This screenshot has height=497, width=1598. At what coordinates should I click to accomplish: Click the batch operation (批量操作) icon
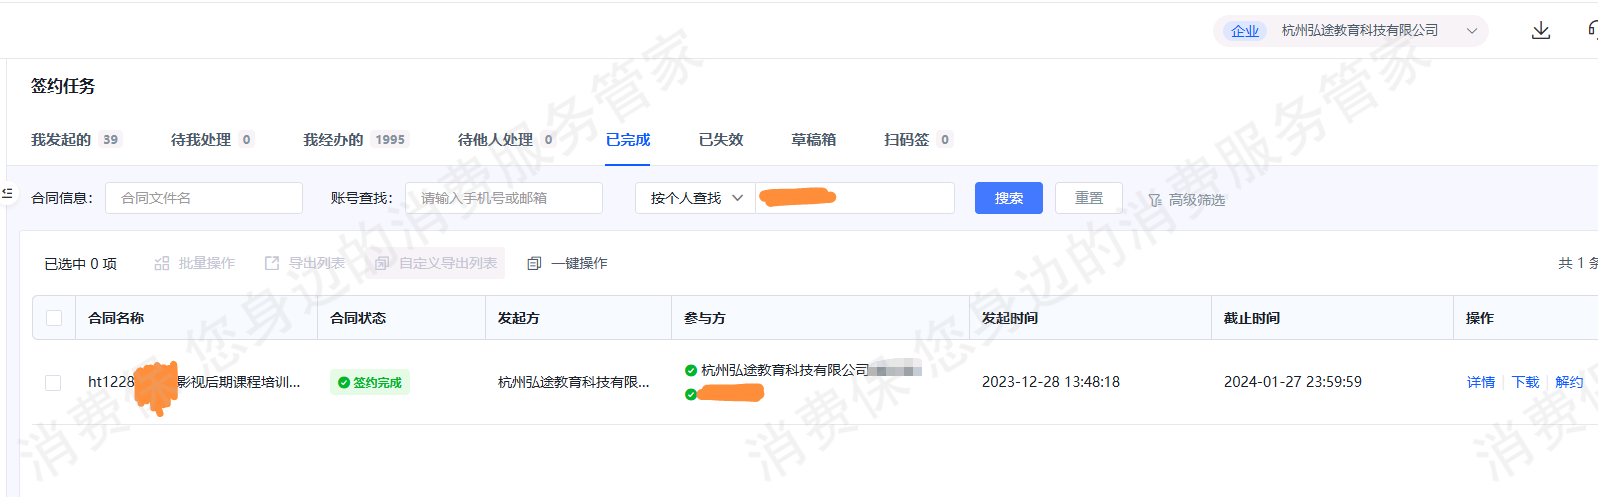pyautogui.click(x=162, y=263)
